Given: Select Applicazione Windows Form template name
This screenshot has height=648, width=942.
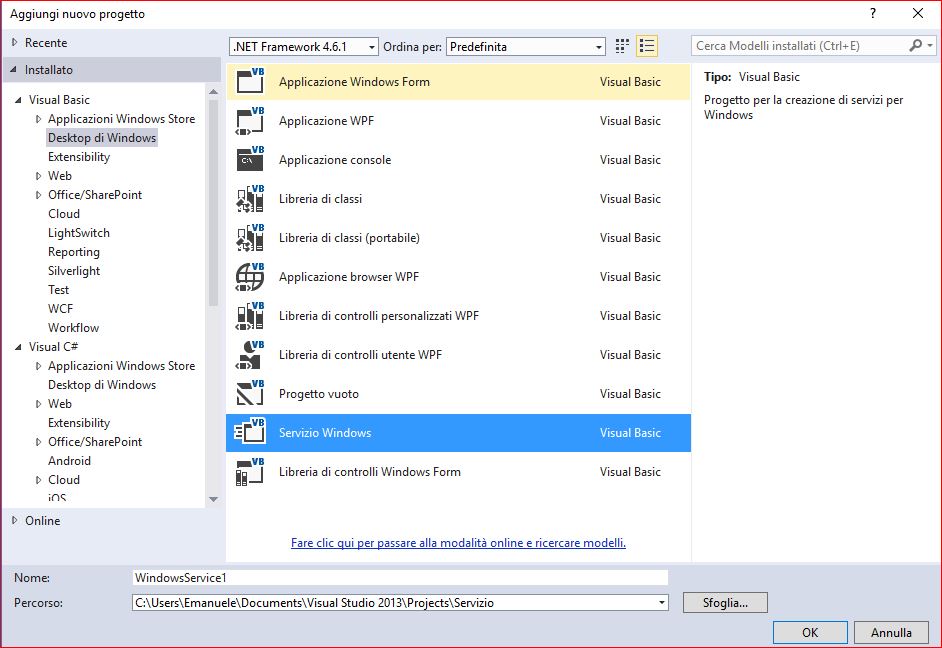Looking at the screenshot, I should pyautogui.click(x=354, y=82).
